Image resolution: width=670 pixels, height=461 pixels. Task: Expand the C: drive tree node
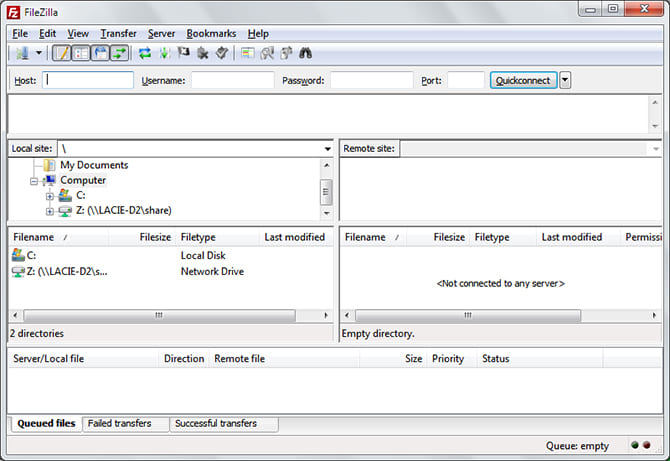(x=50, y=197)
